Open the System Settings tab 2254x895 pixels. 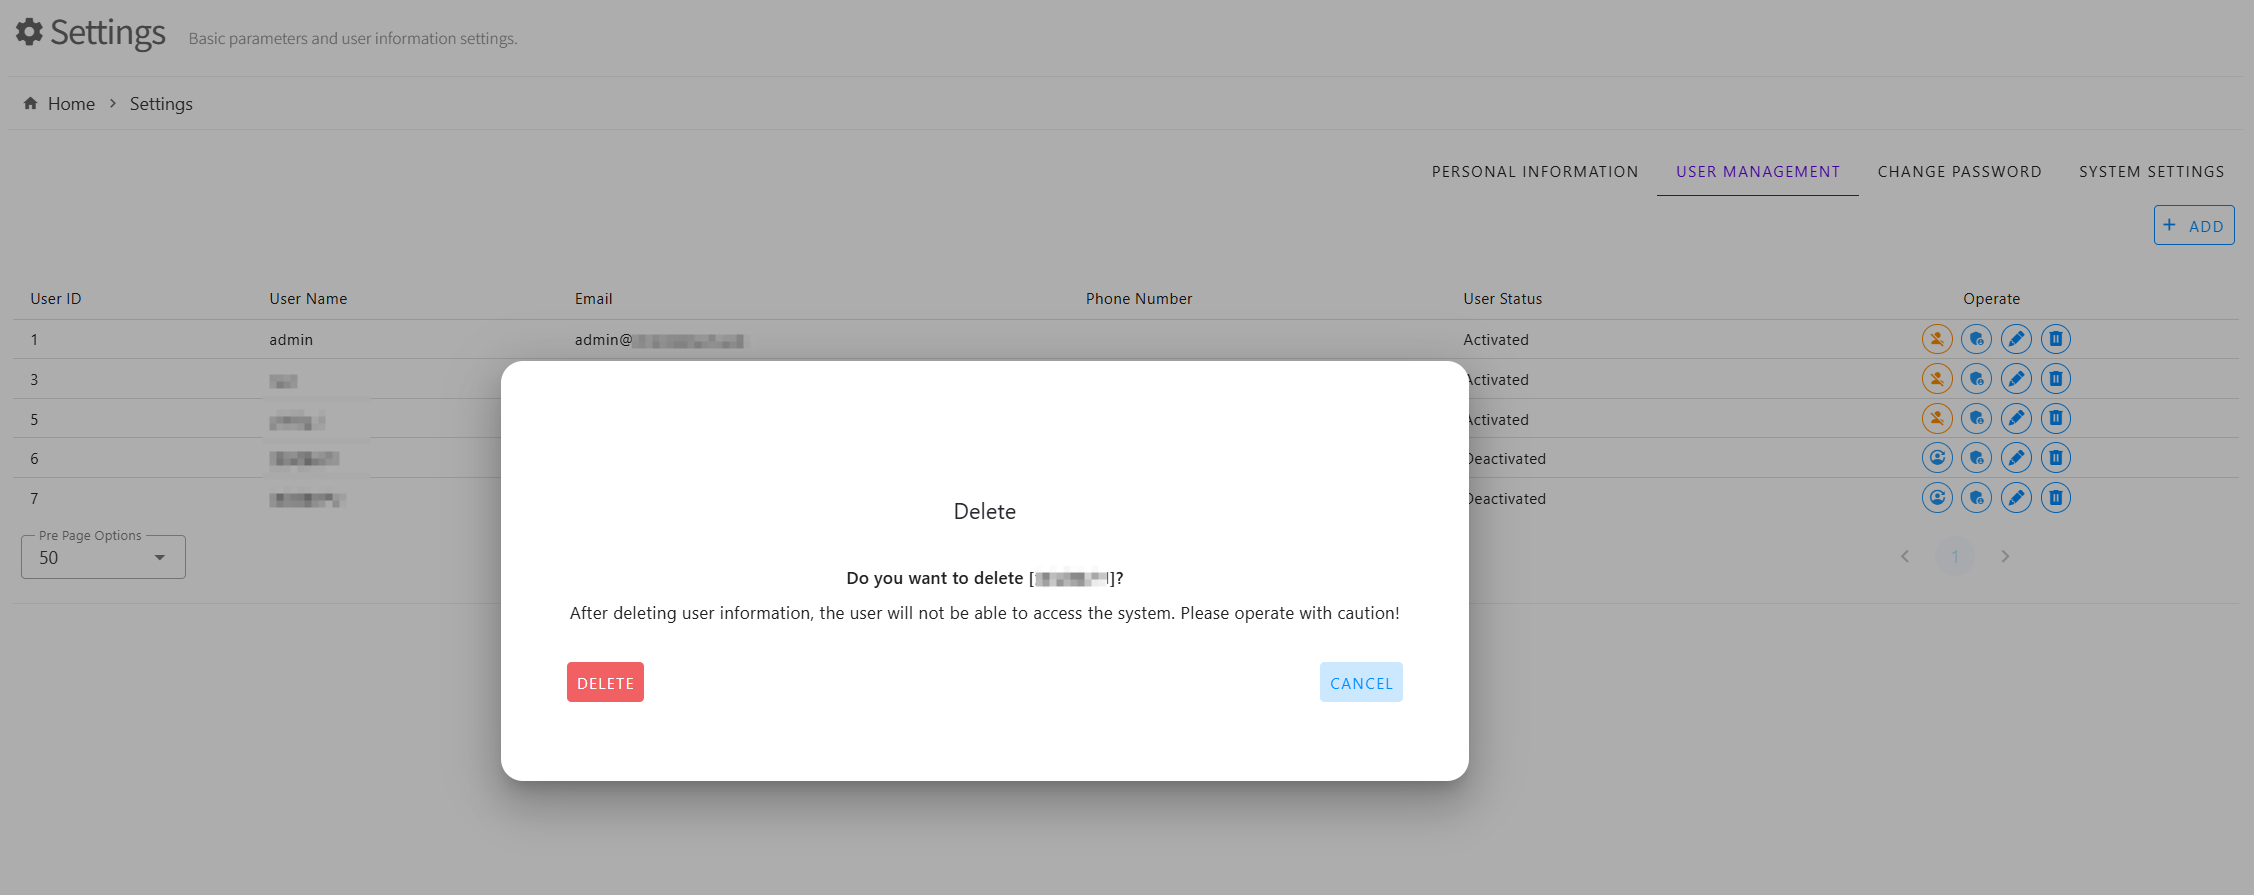pyautogui.click(x=2151, y=172)
